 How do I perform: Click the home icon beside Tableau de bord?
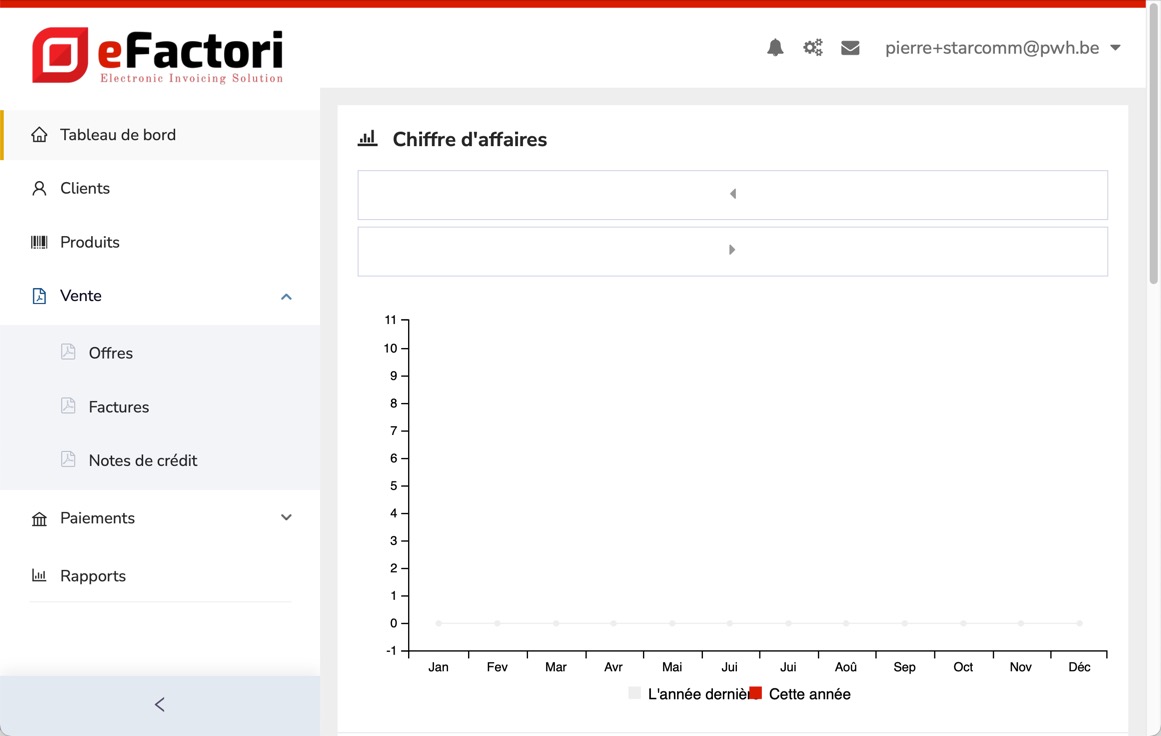point(39,135)
